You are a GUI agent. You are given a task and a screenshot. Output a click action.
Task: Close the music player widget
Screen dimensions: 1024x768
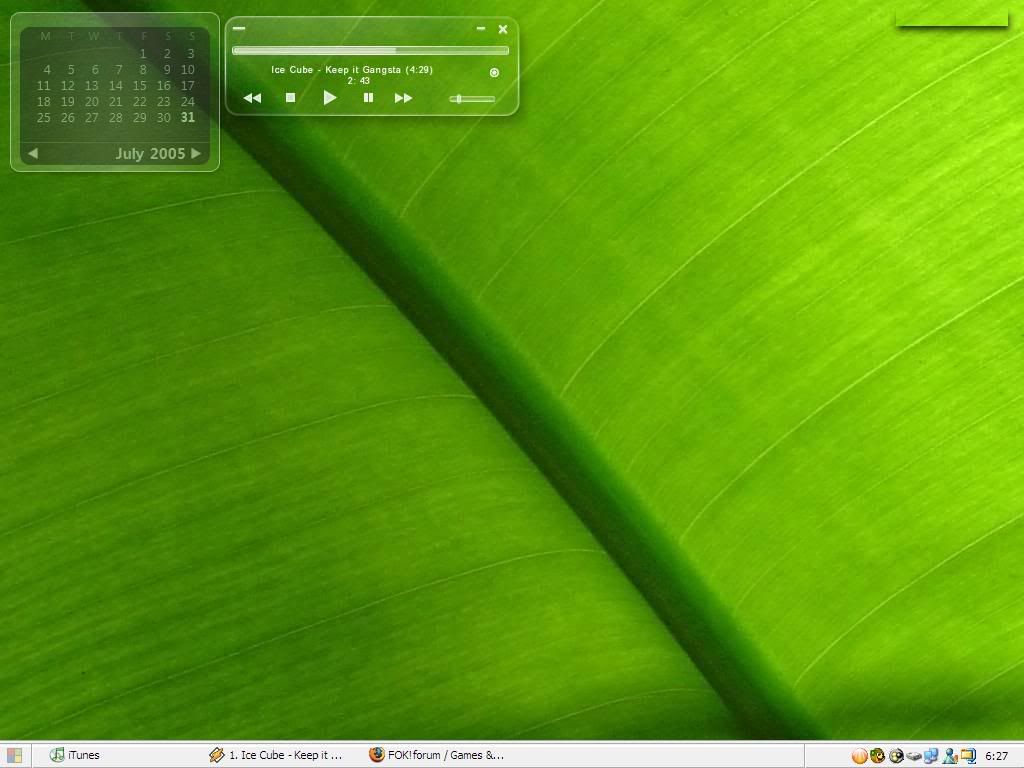pyautogui.click(x=503, y=29)
